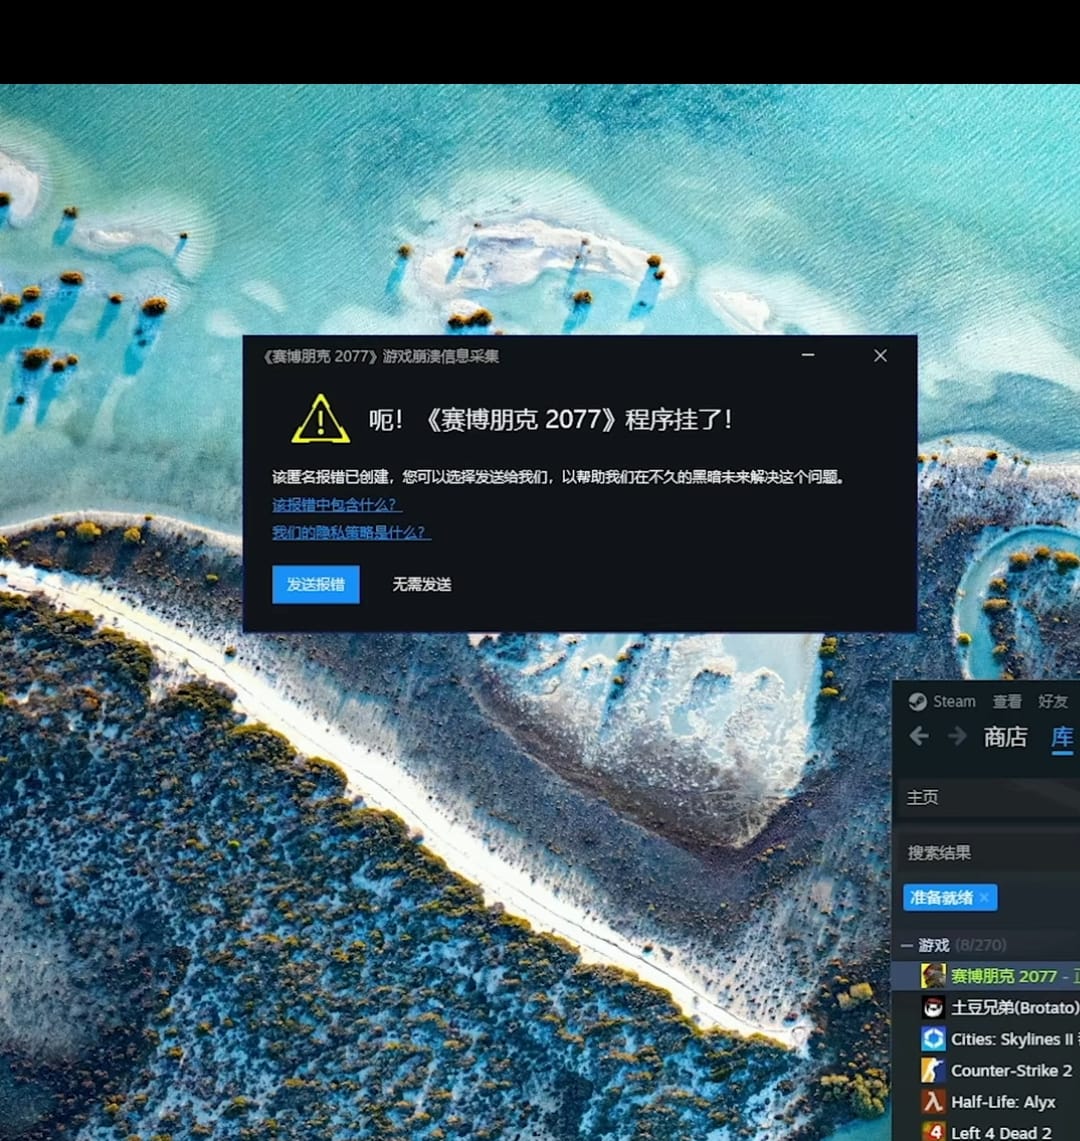The width and height of the screenshot is (1080, 1141).
Task: Open the 好友 menu in Steam
Action: click(x=1053, y=701)
